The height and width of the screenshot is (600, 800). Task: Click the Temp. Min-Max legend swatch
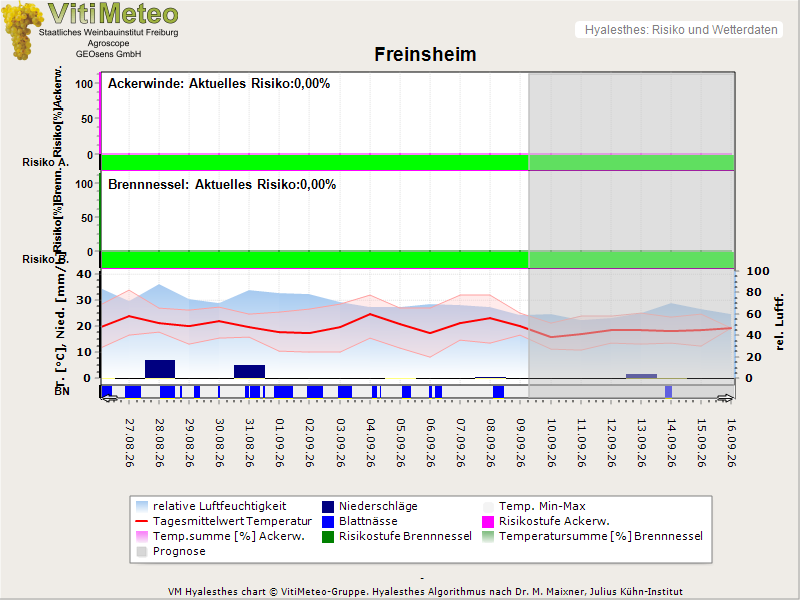click(x=488, y=507)
